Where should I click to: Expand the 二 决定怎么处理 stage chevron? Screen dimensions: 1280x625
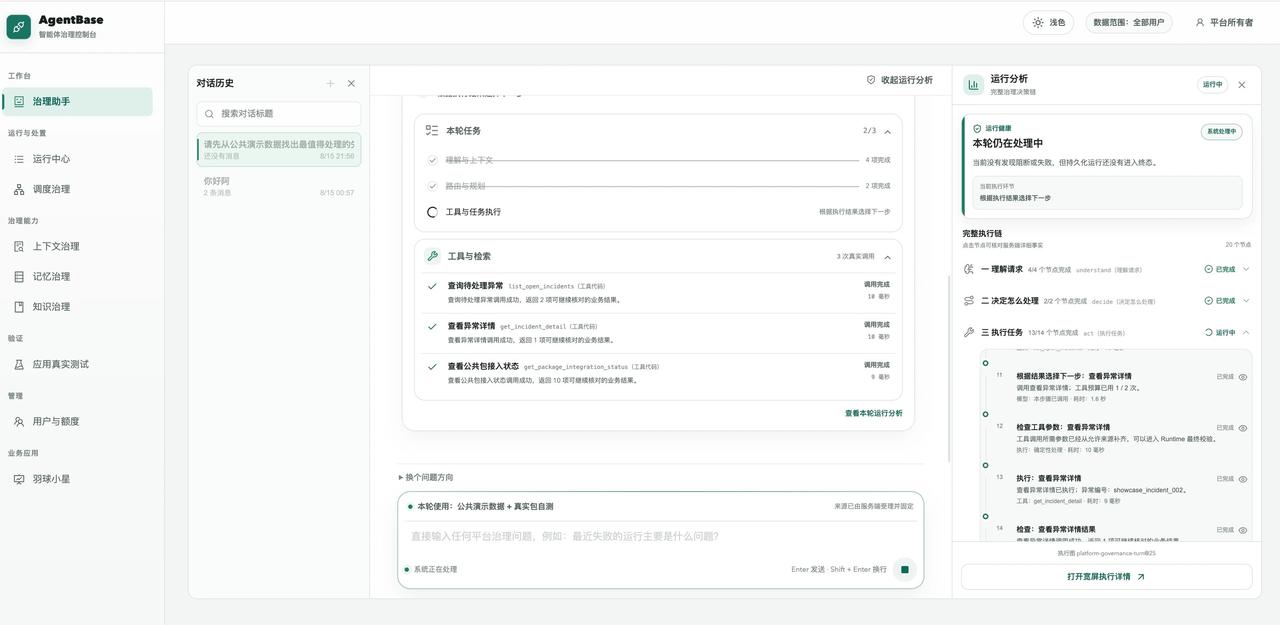(x=1245, y=301)
